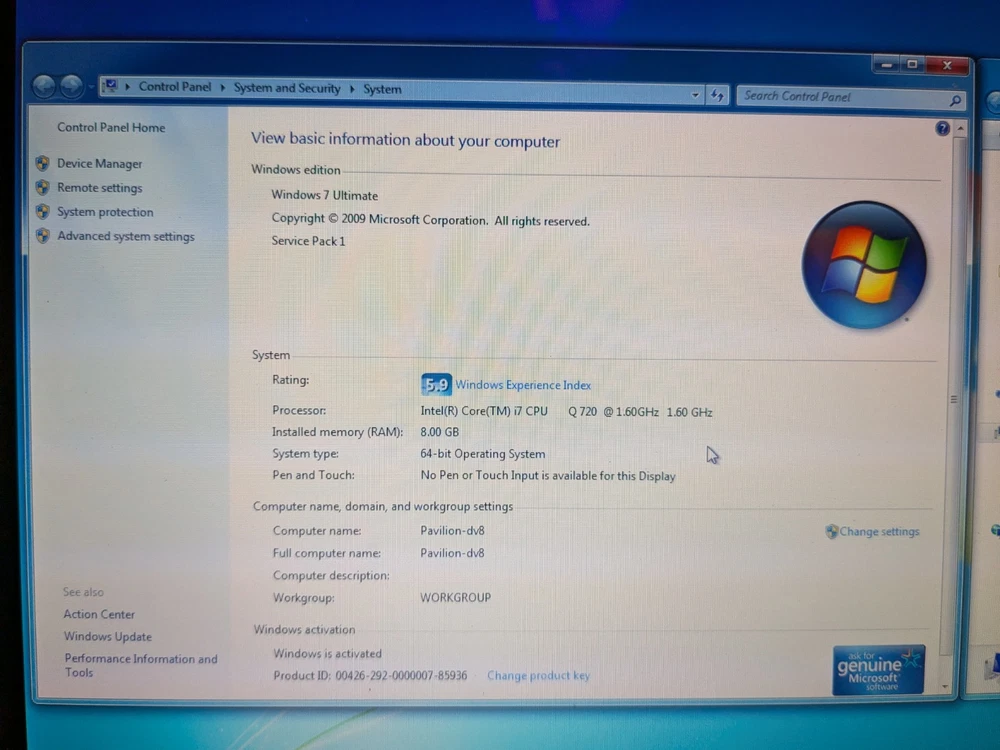This screenshot has width=1000, height=750.
Task: Click the Forward navigation arrow button
Action: [x=71, y=87]
